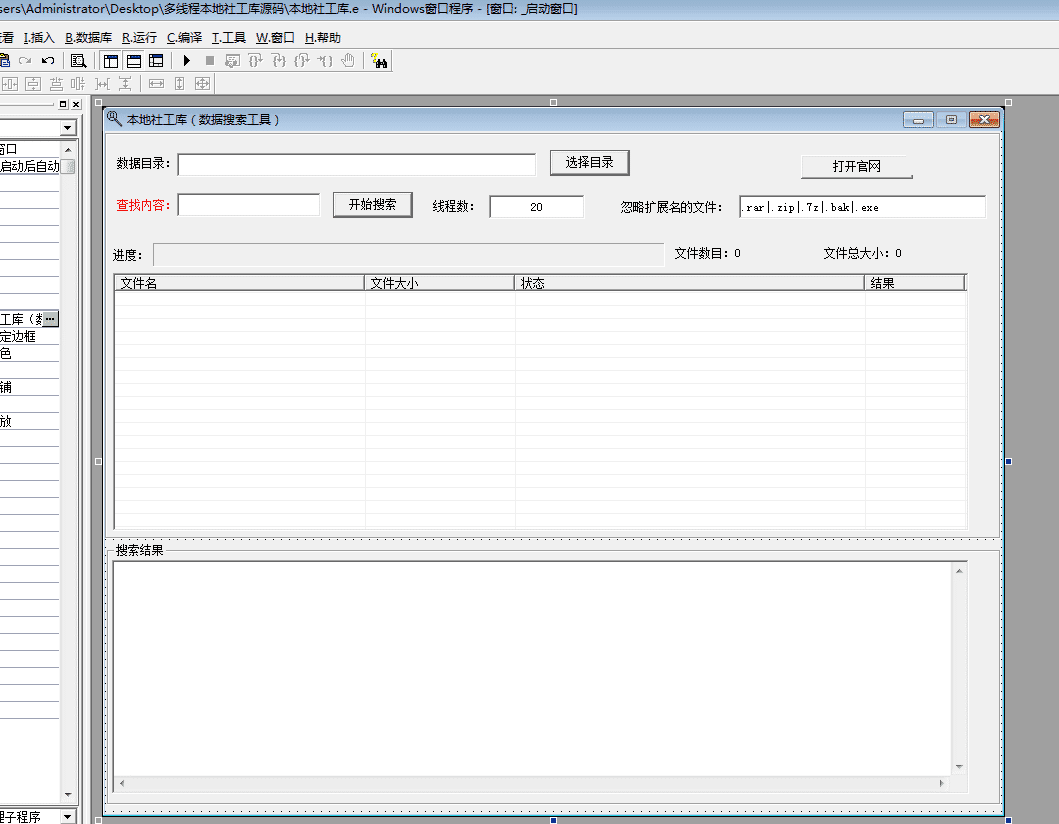Click the Undo arrow icon

(47, 61)
